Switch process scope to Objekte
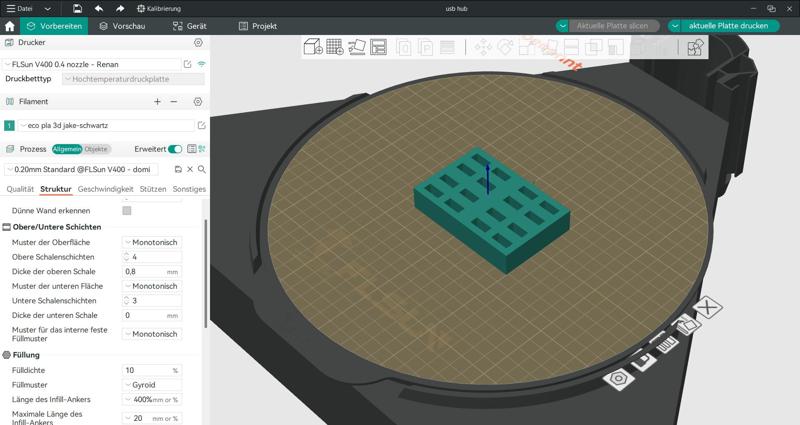Image resolution: width=800 pixels, height=425 pixels. (x=96, y=149)
